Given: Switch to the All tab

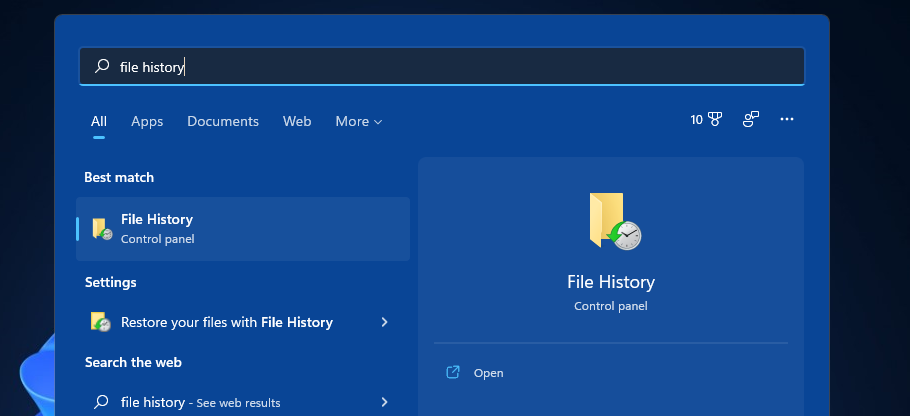Looking at the screenshot, I should [x=99, y=121].
